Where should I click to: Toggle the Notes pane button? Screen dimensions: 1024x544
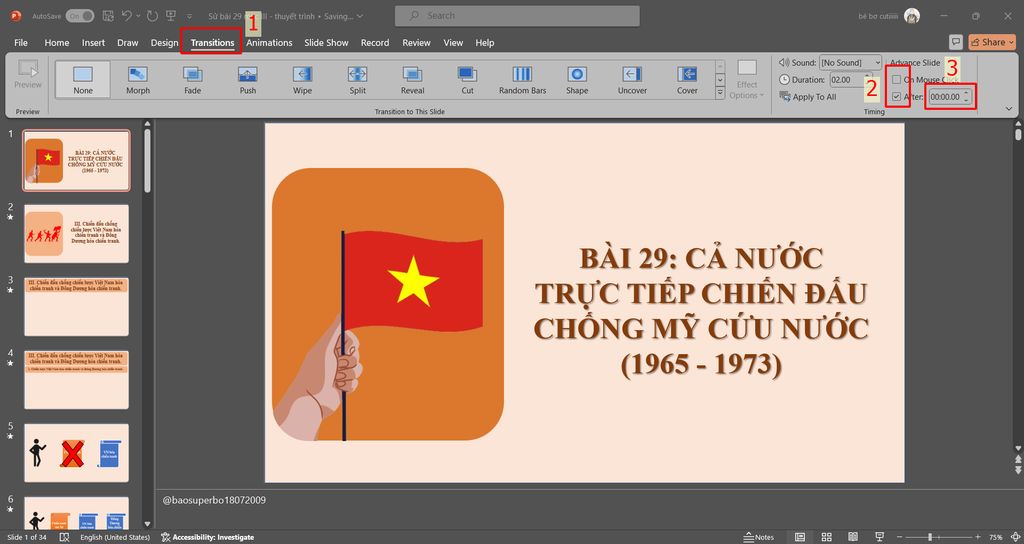click(x=759, y=537)
